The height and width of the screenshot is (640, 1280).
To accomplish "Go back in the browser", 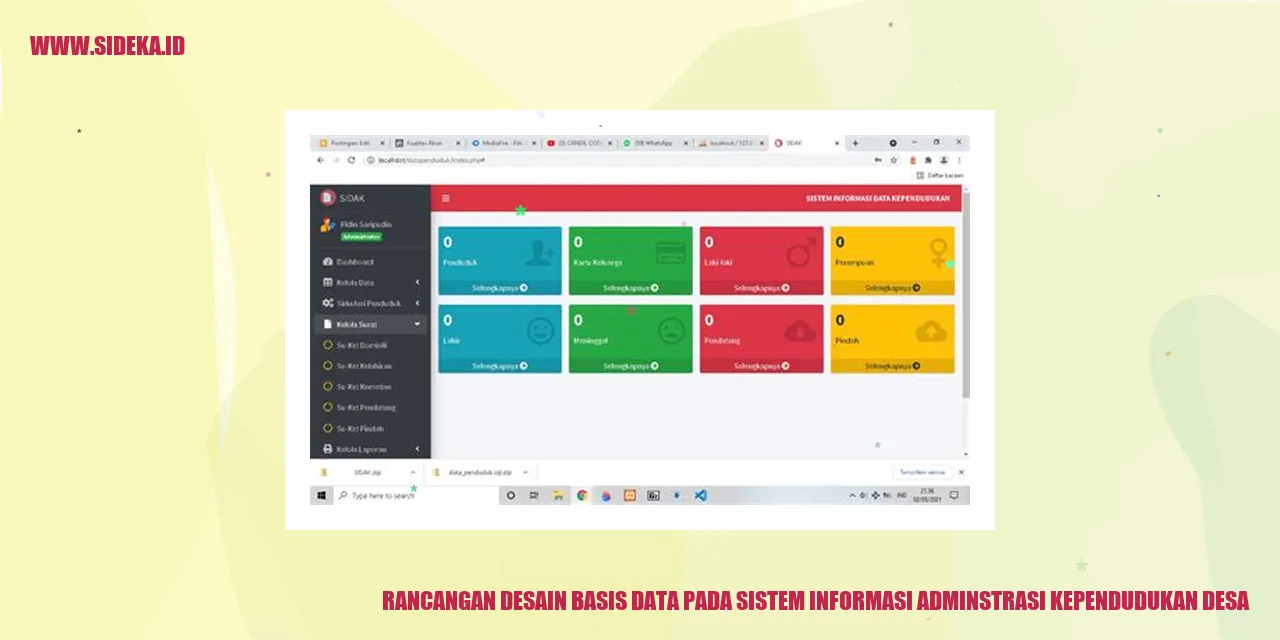I will pos(321,160).
